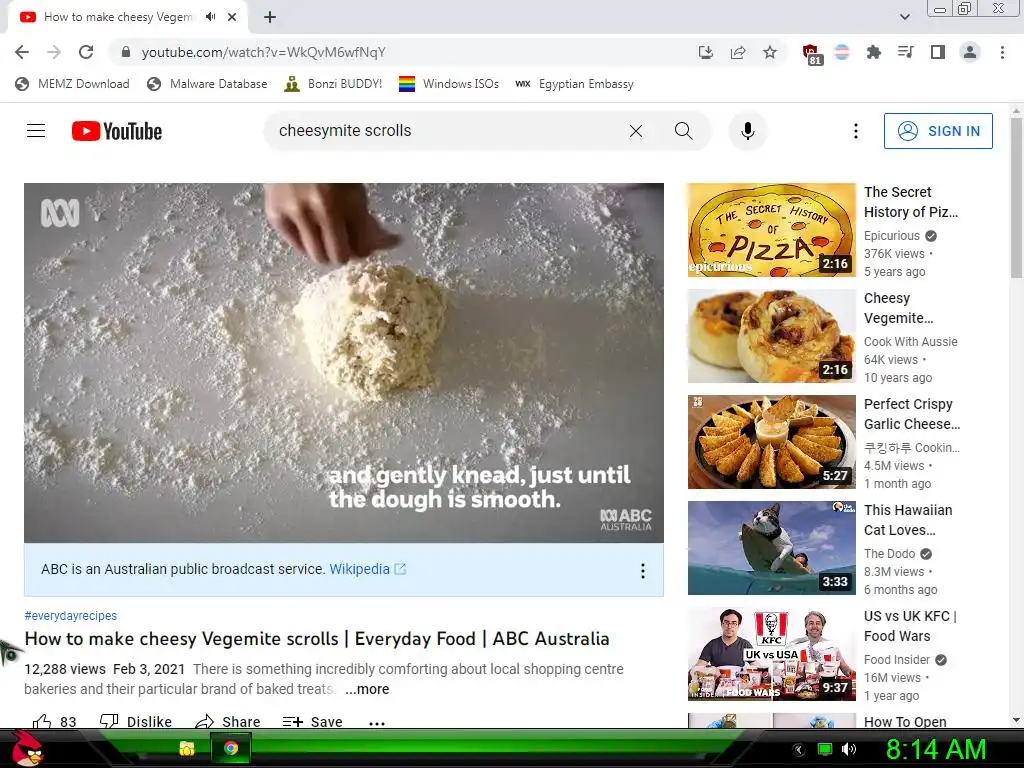Click the browser forward arrow

[x=54, y=52]
